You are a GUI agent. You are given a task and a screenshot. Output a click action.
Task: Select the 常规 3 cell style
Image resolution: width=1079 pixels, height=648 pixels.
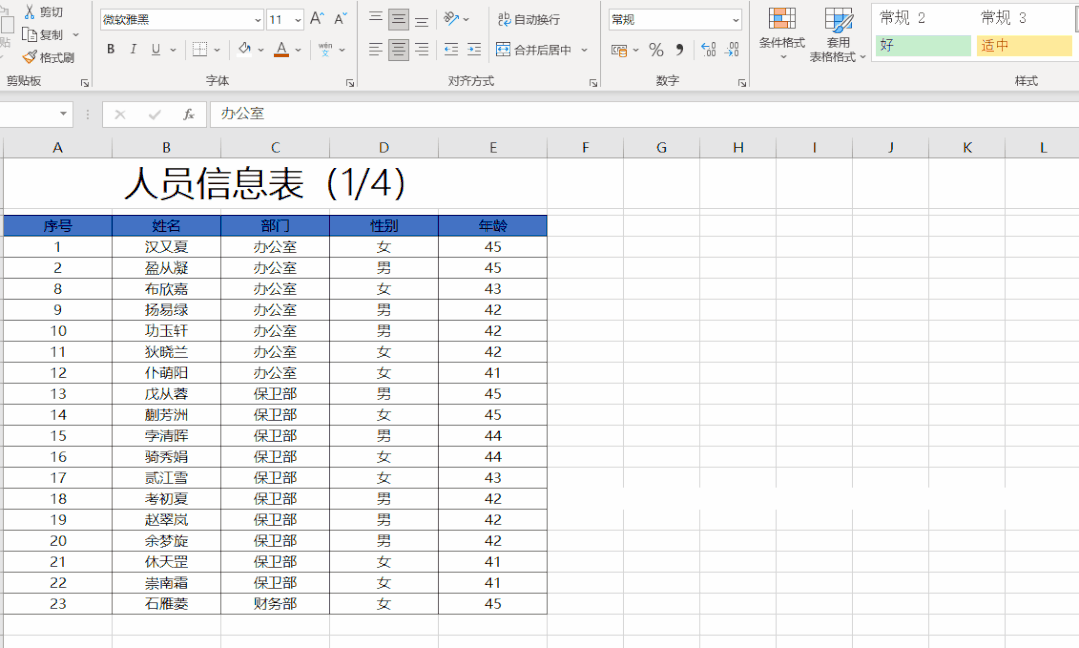pyautogui.click(x=1024, y=18)
